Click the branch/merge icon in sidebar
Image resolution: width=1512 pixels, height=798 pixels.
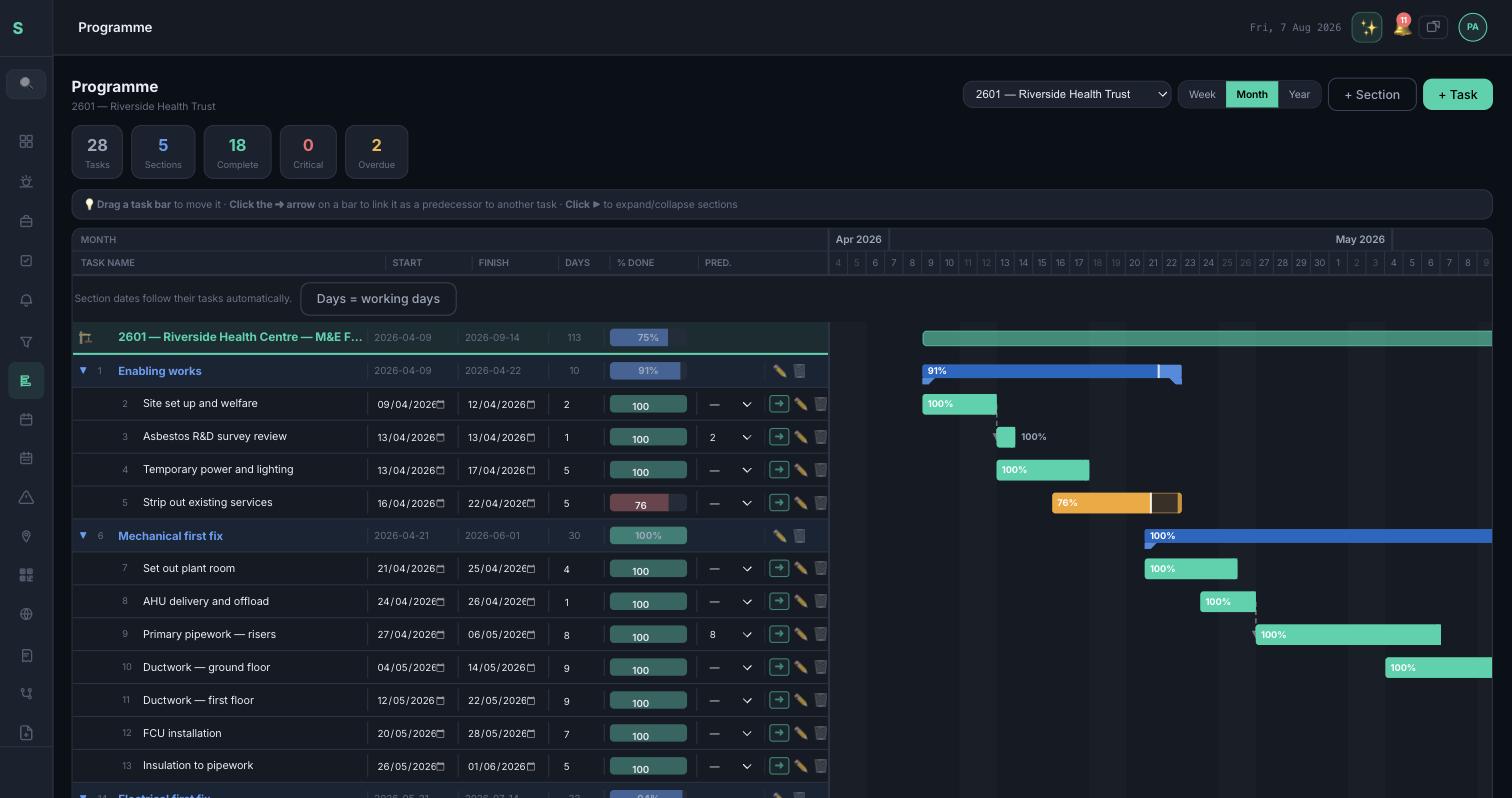tap(26, 694)
